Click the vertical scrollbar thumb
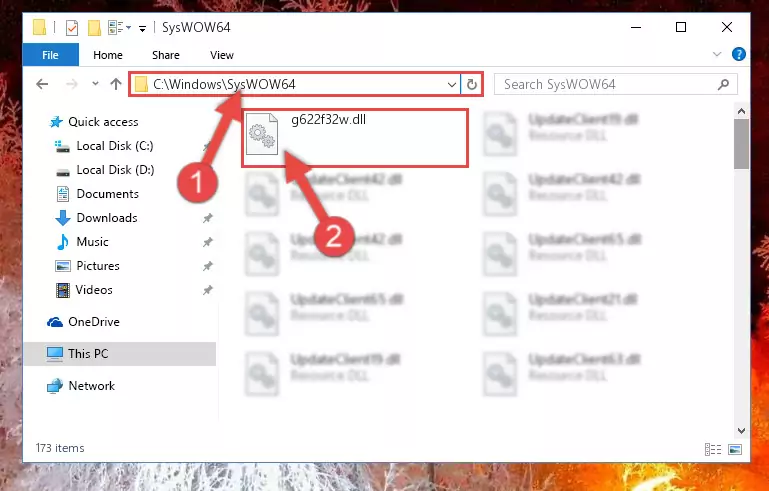This screenshot has width=769, height=491. pyautogui.click(x=741, y=144)
